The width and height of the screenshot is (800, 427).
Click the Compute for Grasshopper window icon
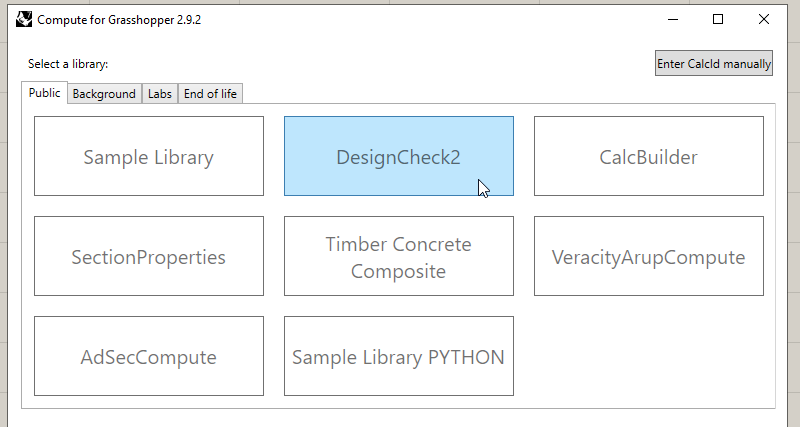(x=23, y=19)
